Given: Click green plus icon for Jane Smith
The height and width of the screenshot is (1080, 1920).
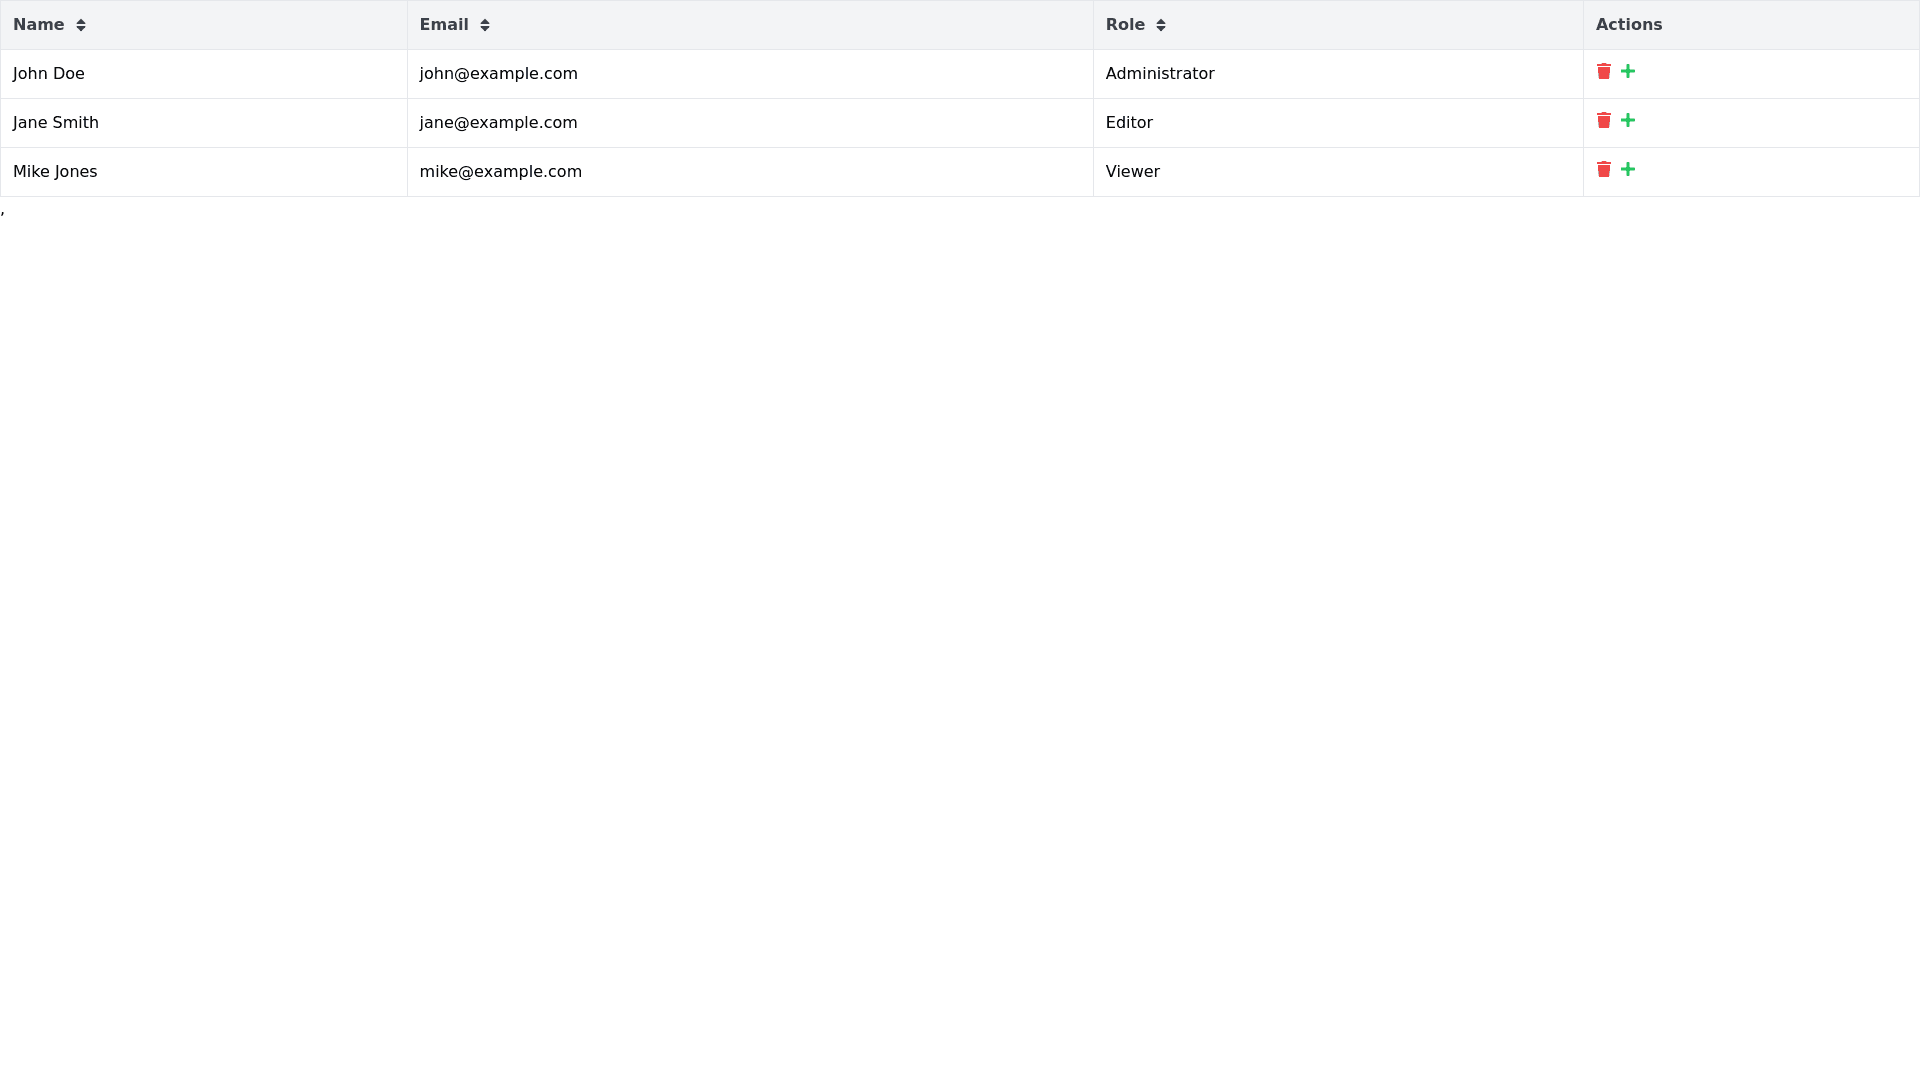Looking at the screenshot, I should [1628, 120].
